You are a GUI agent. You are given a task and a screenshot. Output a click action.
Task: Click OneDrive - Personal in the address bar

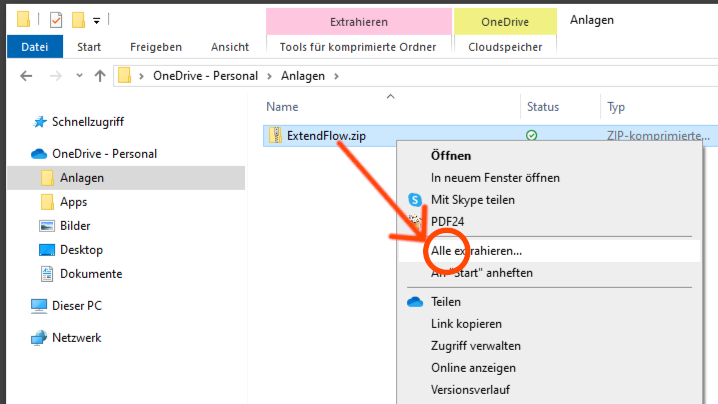(206, 76)
